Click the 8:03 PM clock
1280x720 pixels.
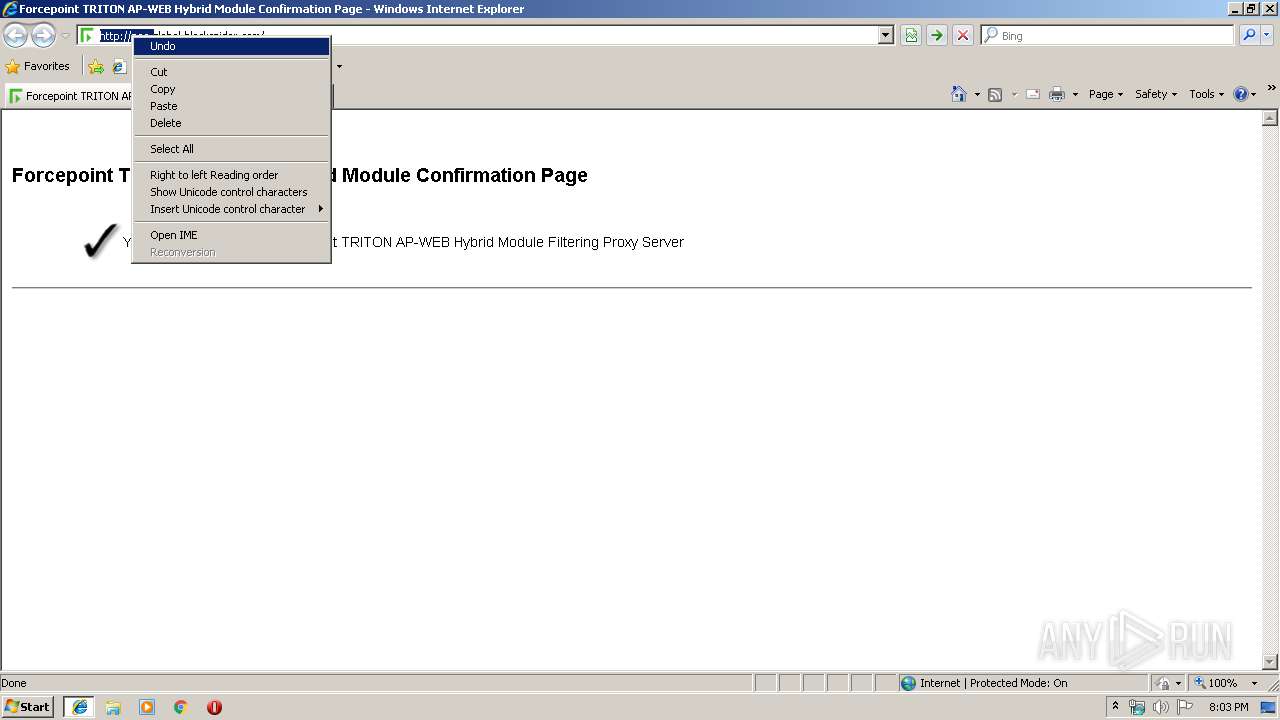(1228, 707)
